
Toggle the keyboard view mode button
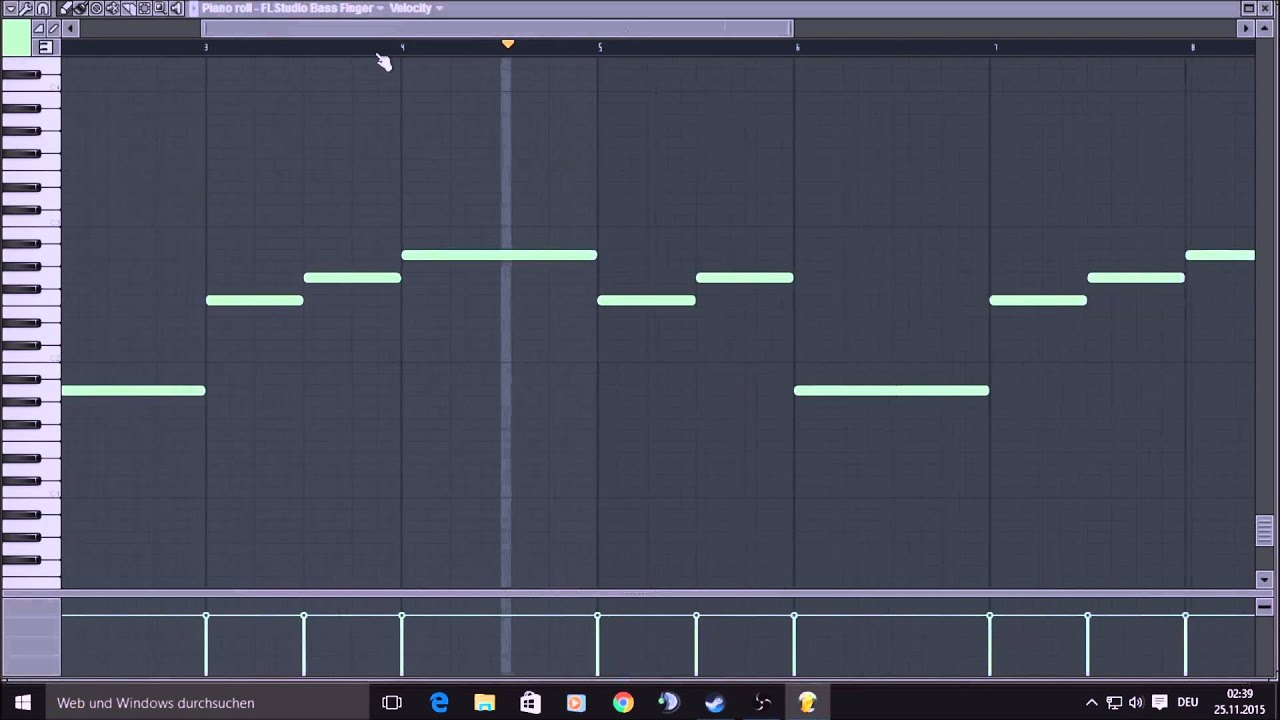click(x=45, y=47)
